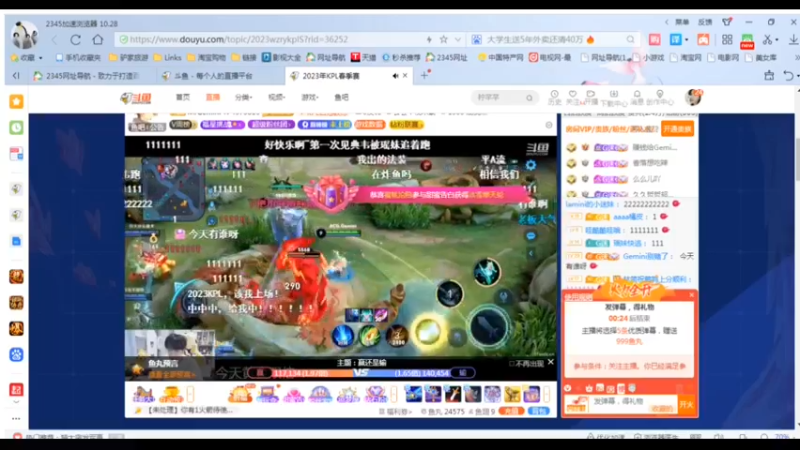Open the 福利券 link under the video
800x450 pixels.
[394, 411]
